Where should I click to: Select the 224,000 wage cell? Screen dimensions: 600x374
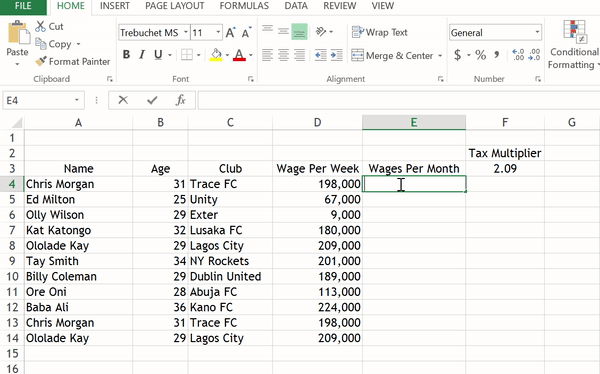318,307
